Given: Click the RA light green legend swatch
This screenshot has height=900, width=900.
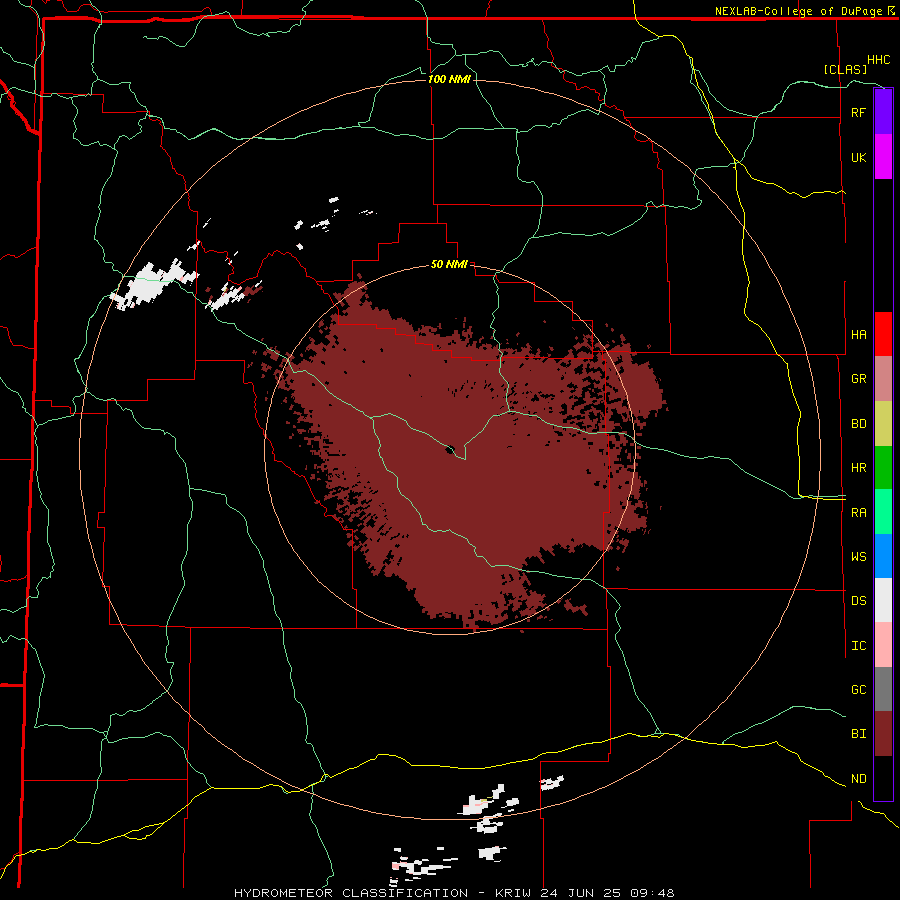Looking at the screenshot, I should [x=883, y=511].
